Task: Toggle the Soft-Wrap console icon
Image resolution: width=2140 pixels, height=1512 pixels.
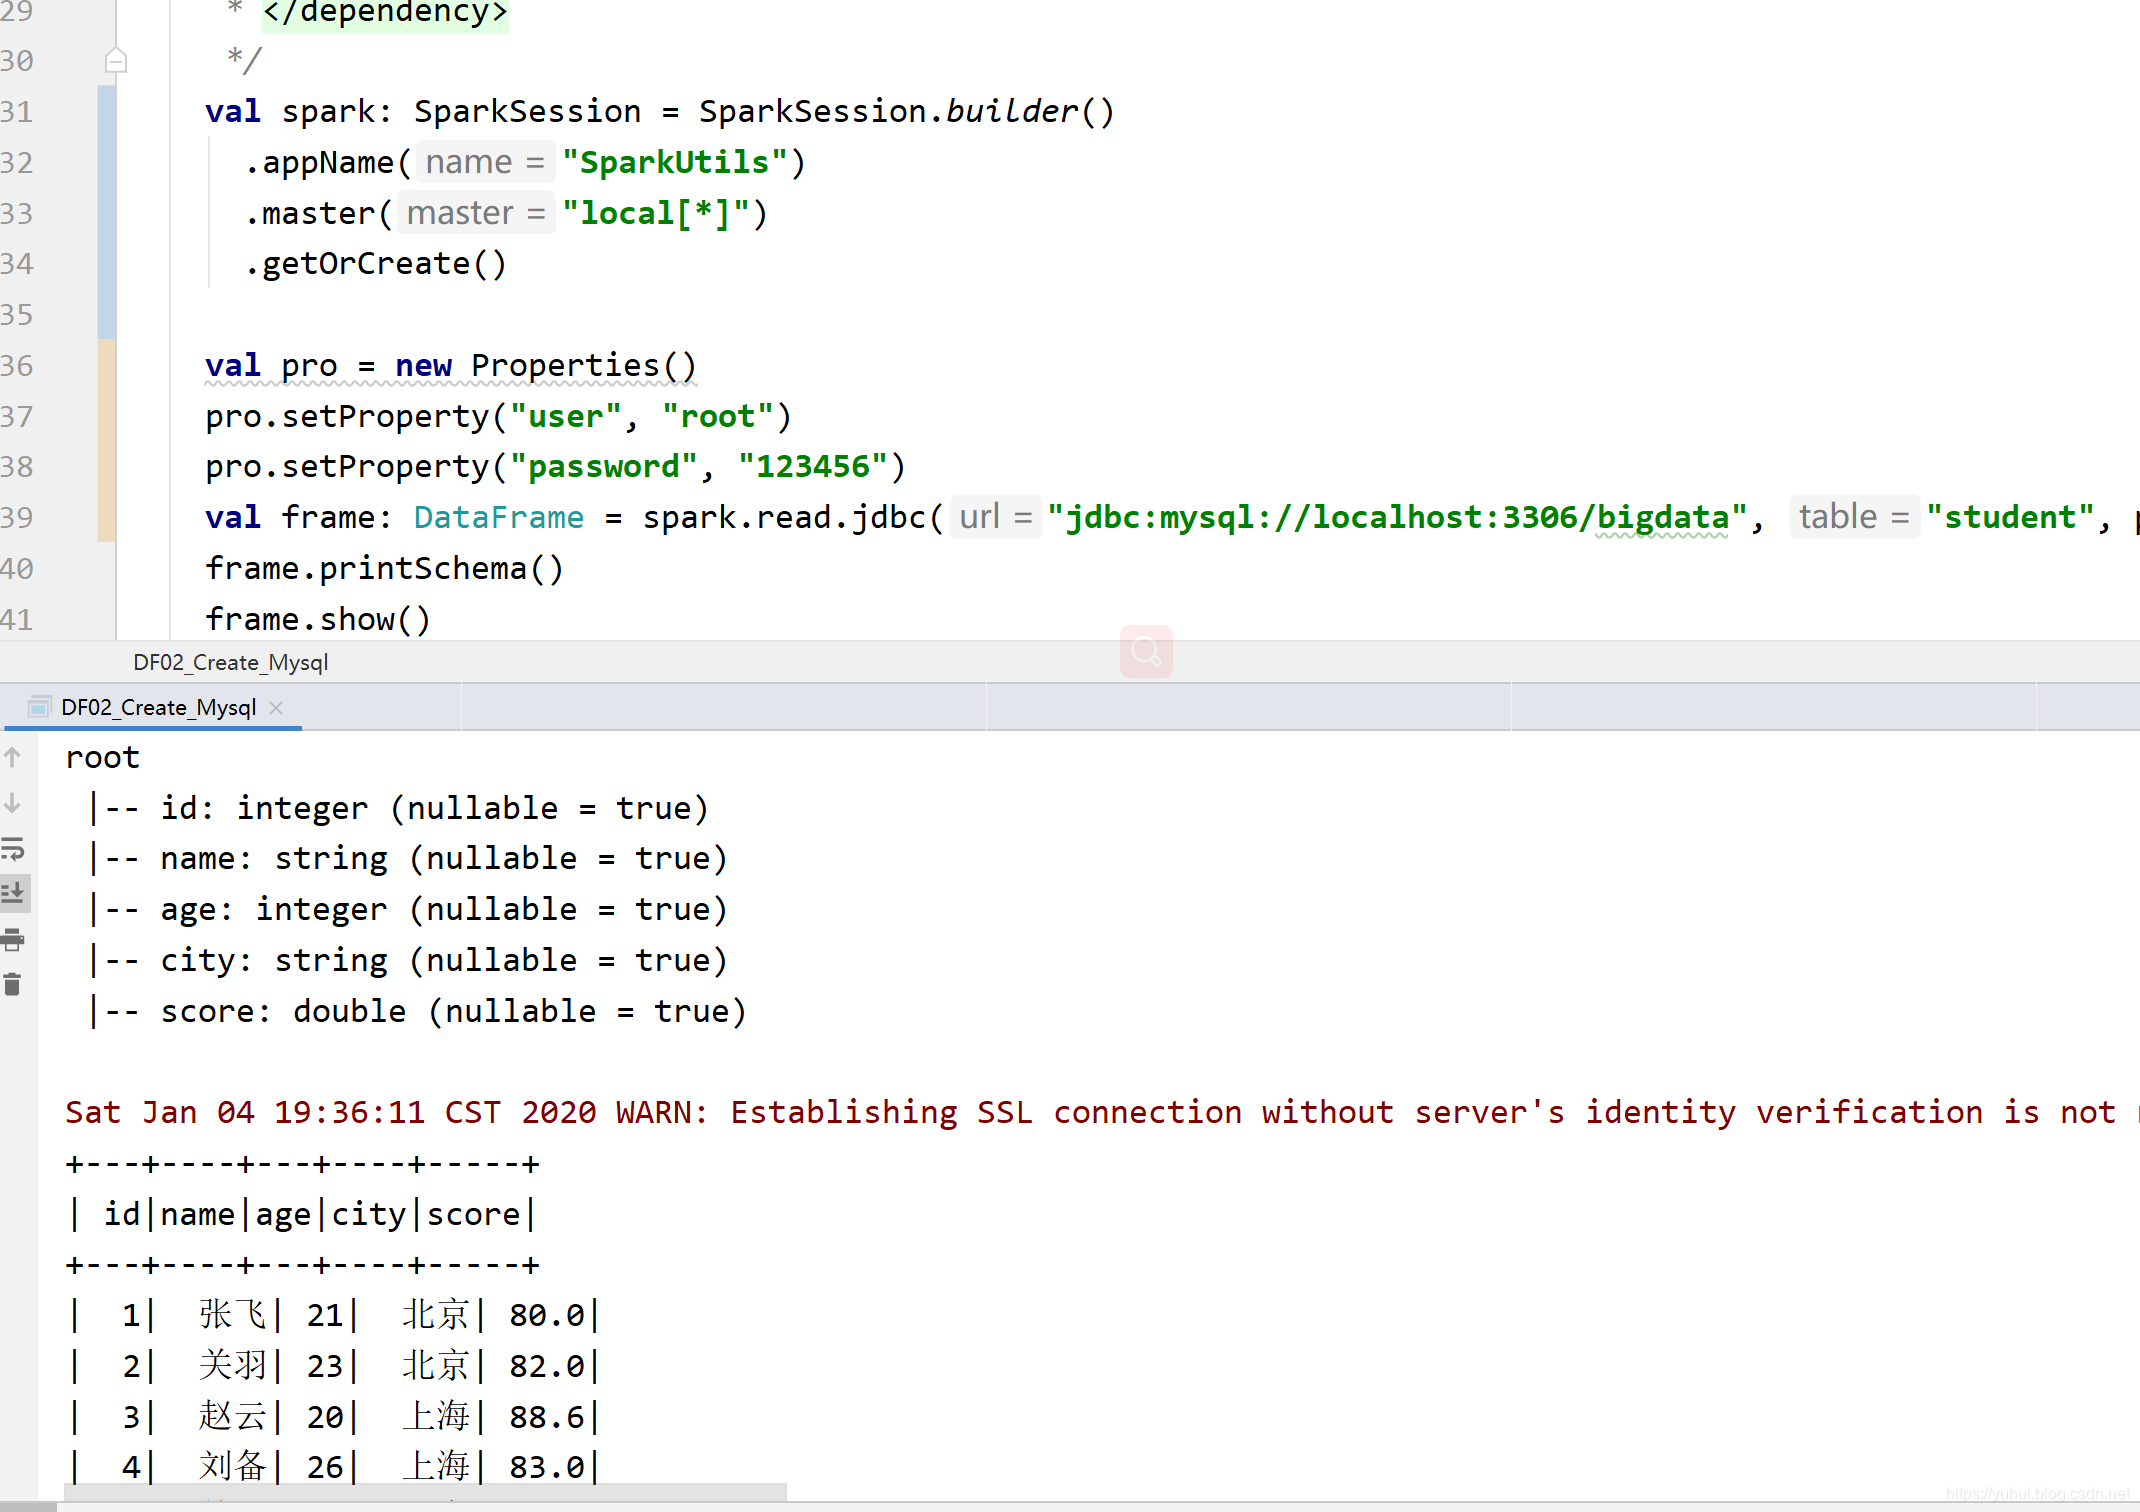Action: click(13, 849)
